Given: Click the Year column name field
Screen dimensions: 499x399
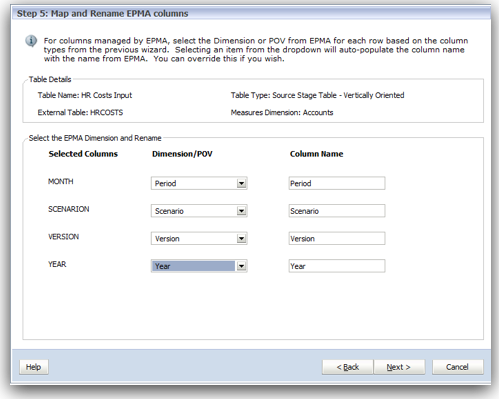Looking at the screenshot, I should [337, 266].
